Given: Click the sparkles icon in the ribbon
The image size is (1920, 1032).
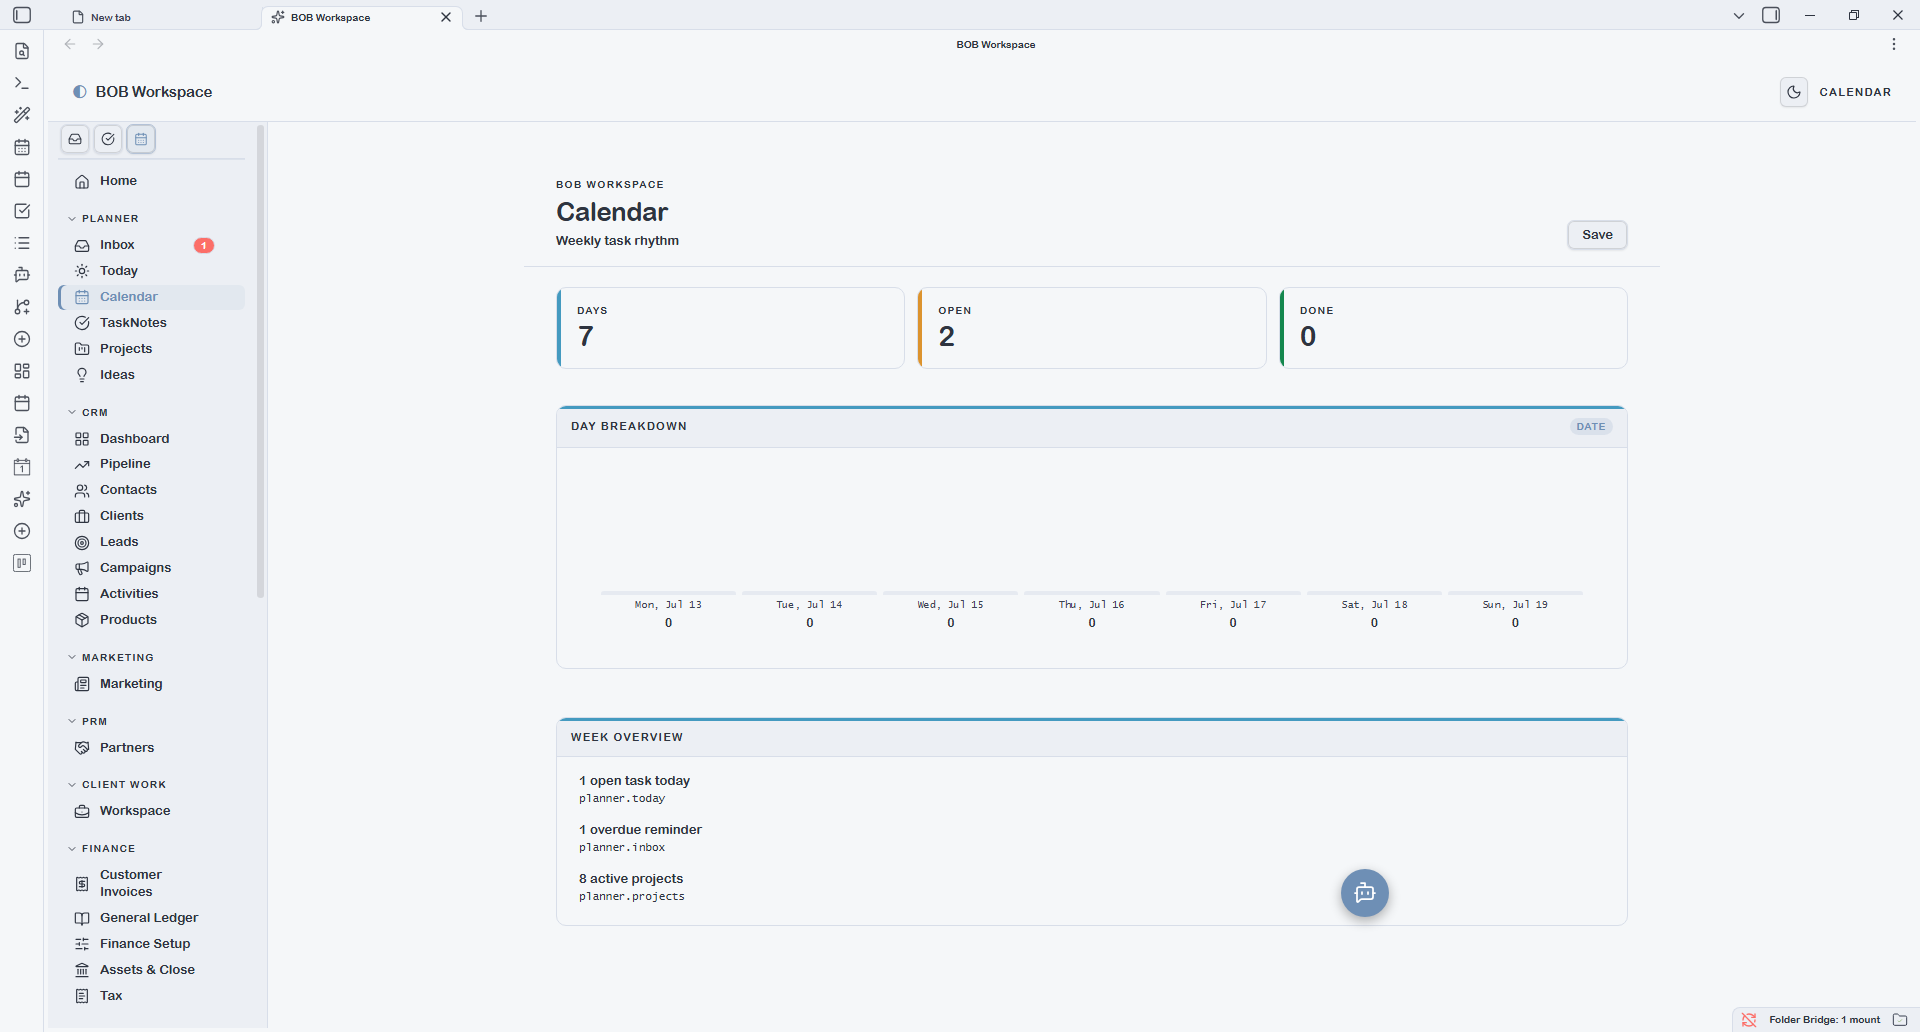Looking at the screenshot, I should point(22,499).
